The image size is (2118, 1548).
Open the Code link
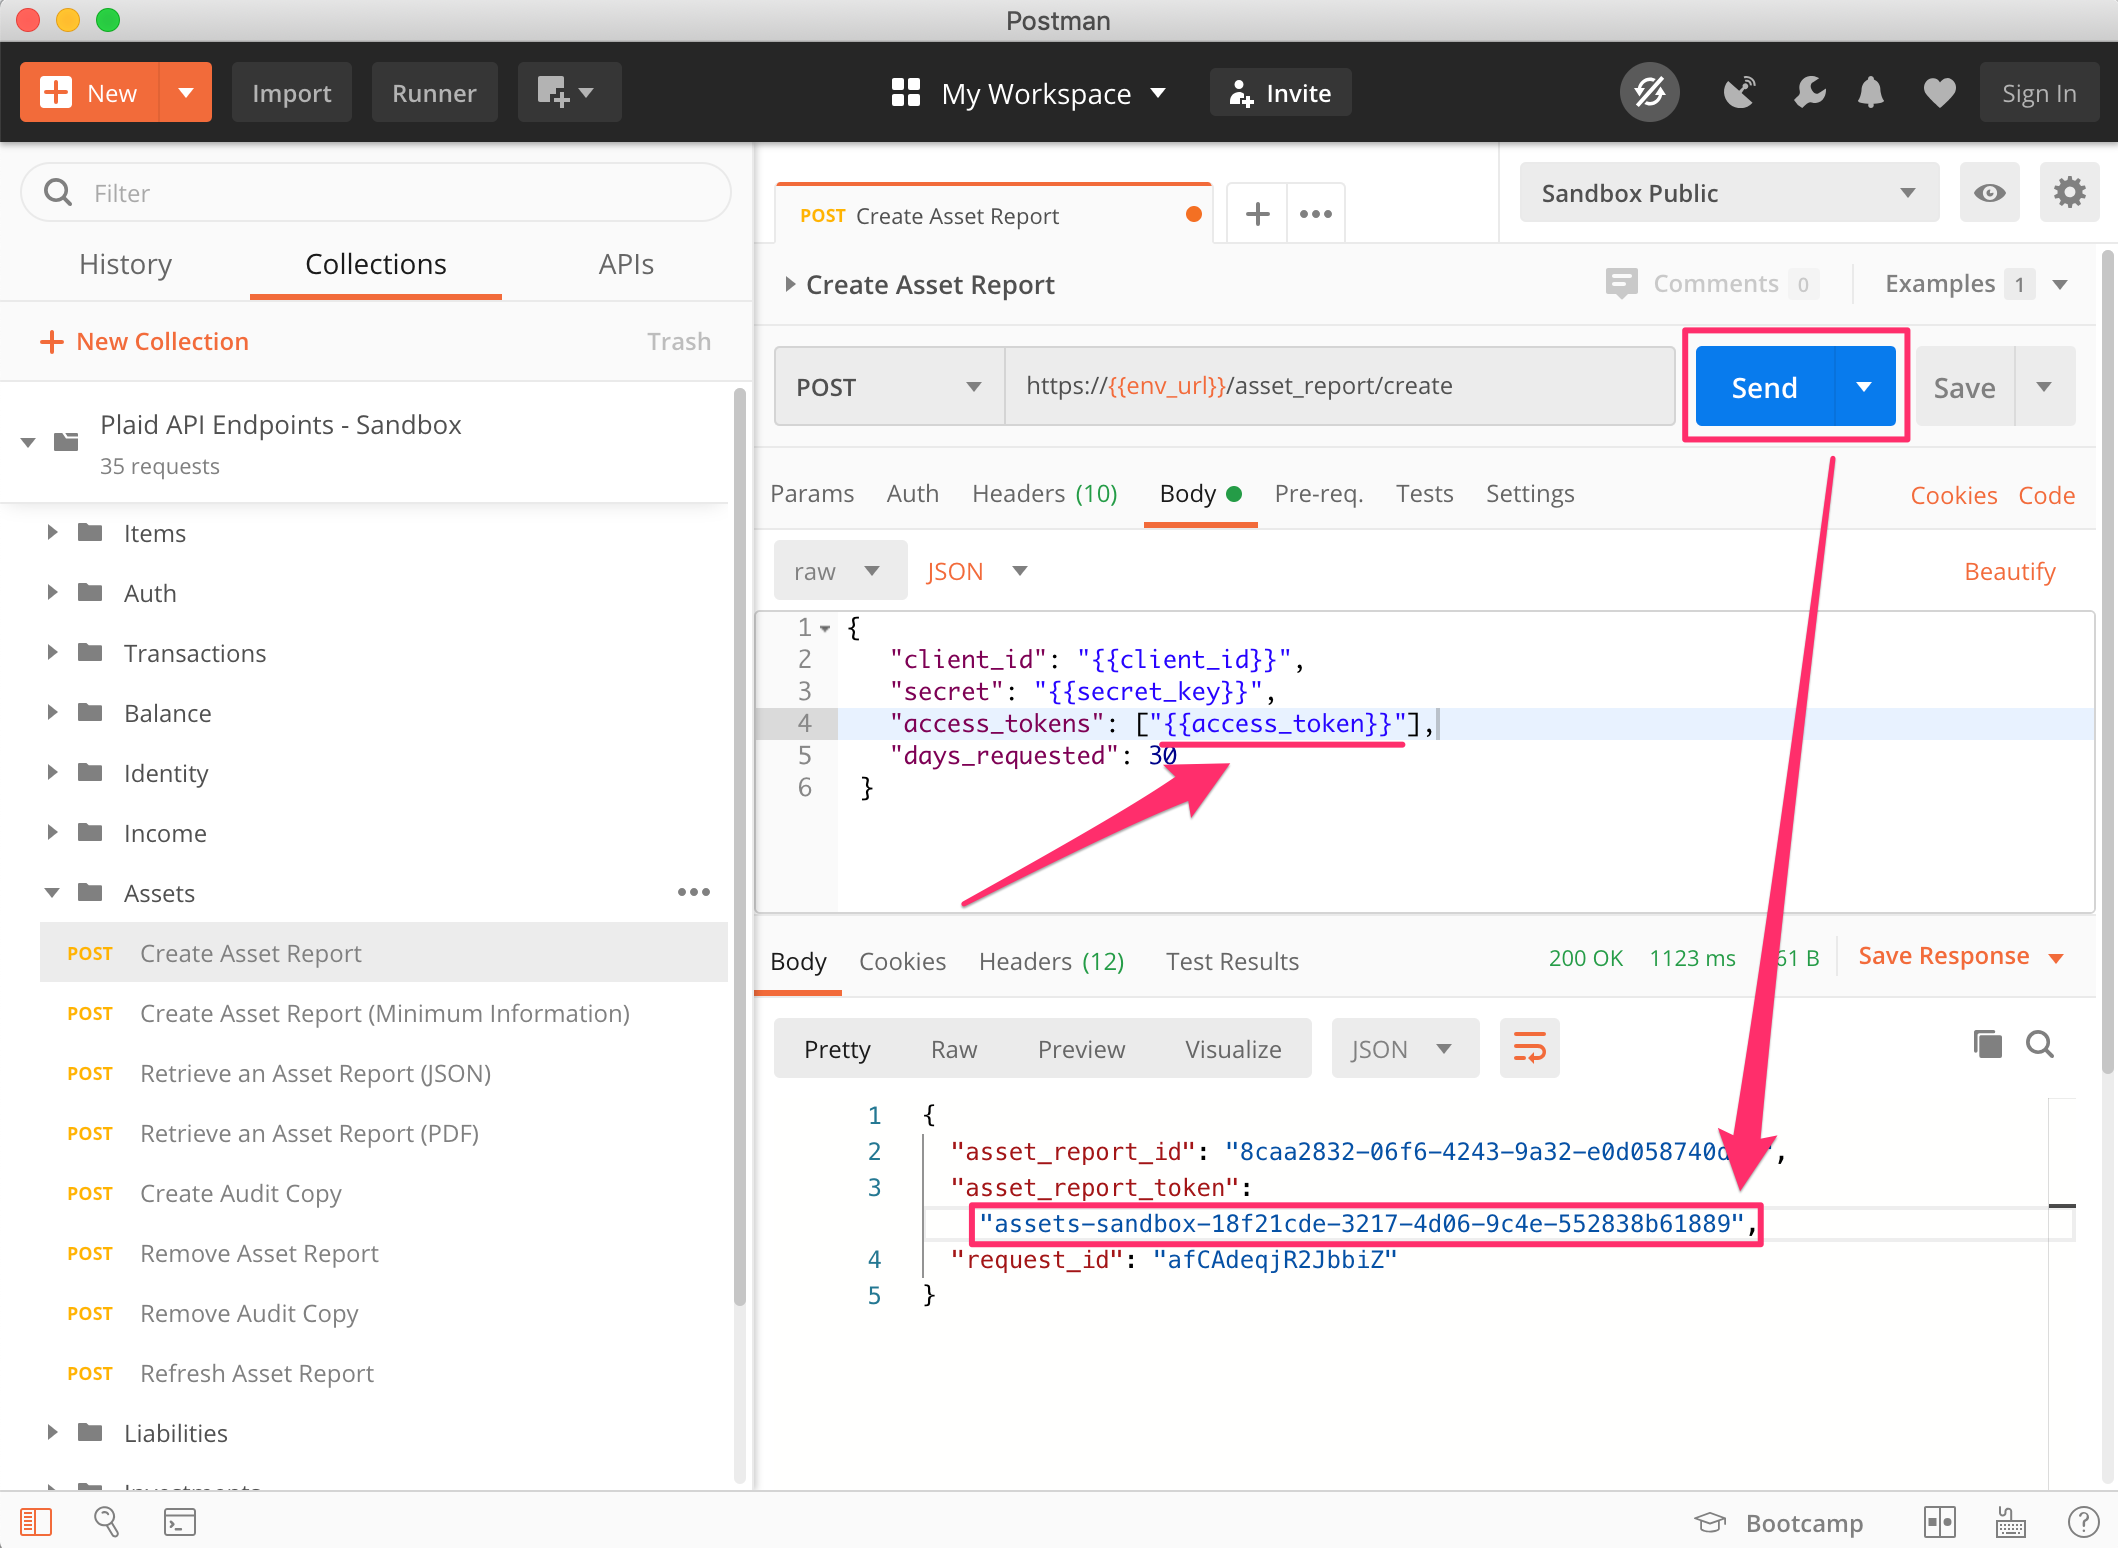coord(2046,495)
